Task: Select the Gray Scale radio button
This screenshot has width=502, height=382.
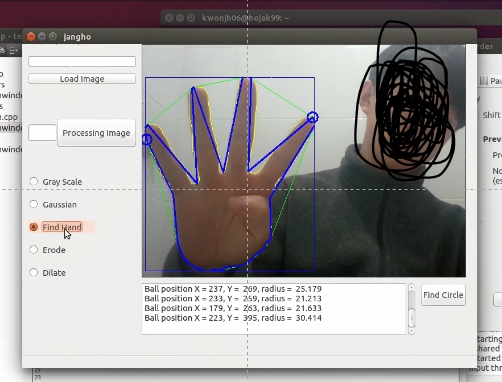Action: tap(33, 181)
